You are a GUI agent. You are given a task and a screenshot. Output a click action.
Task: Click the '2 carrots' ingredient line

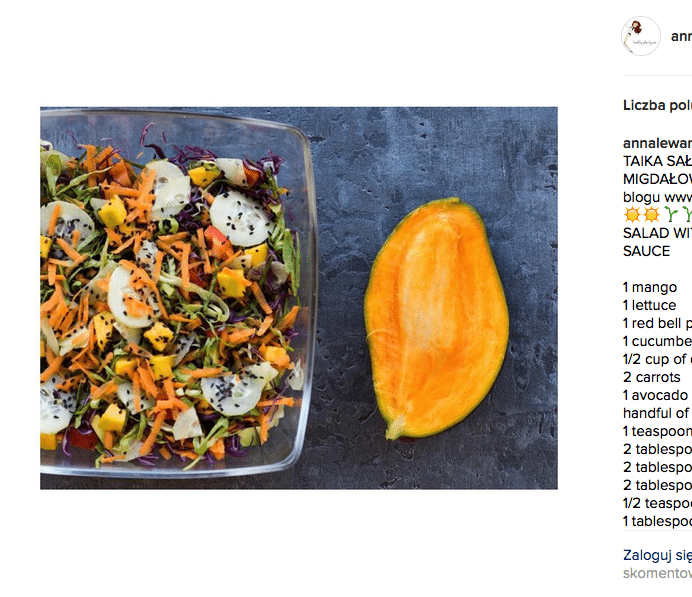[x=651, y=377]
